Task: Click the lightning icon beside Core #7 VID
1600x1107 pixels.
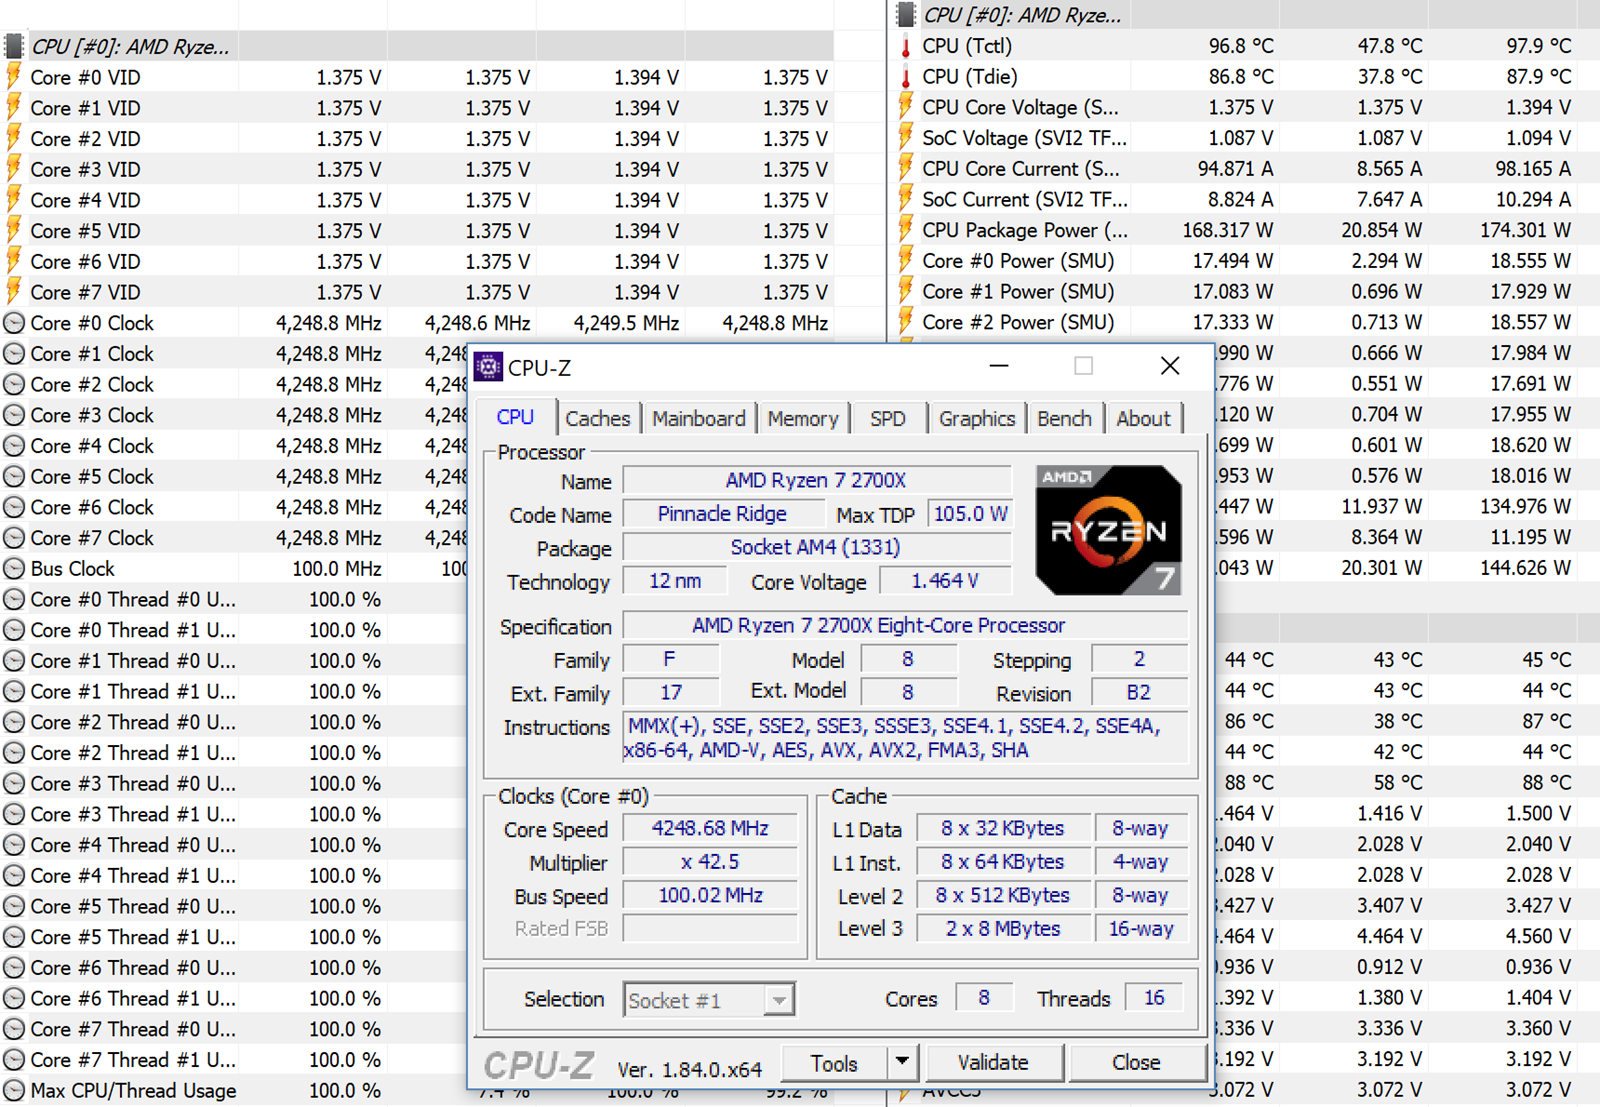Action: (14, 292)
